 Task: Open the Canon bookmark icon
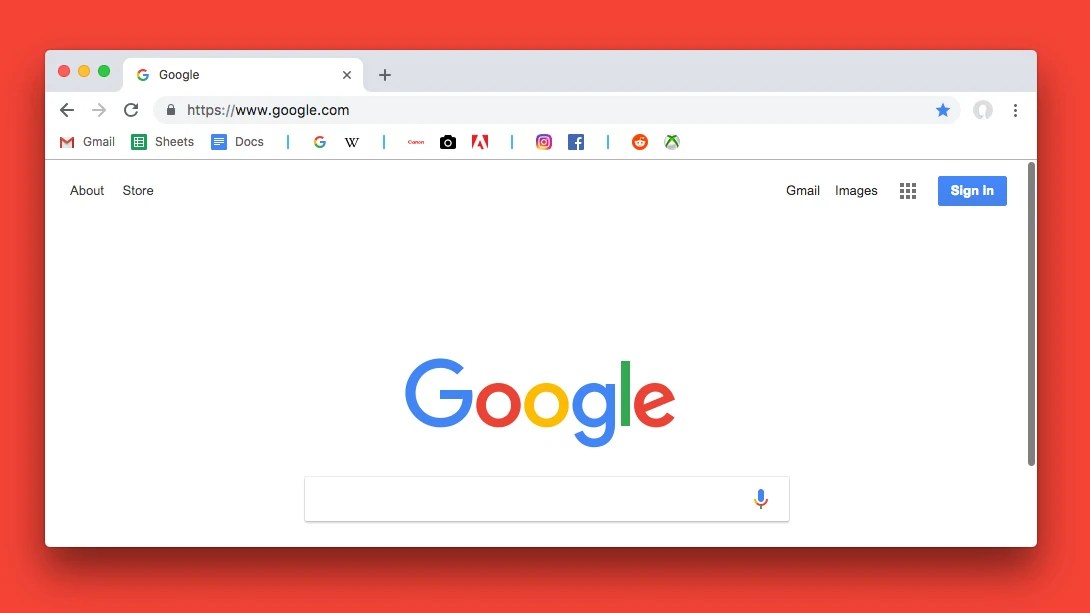click(x=416, y=142)
